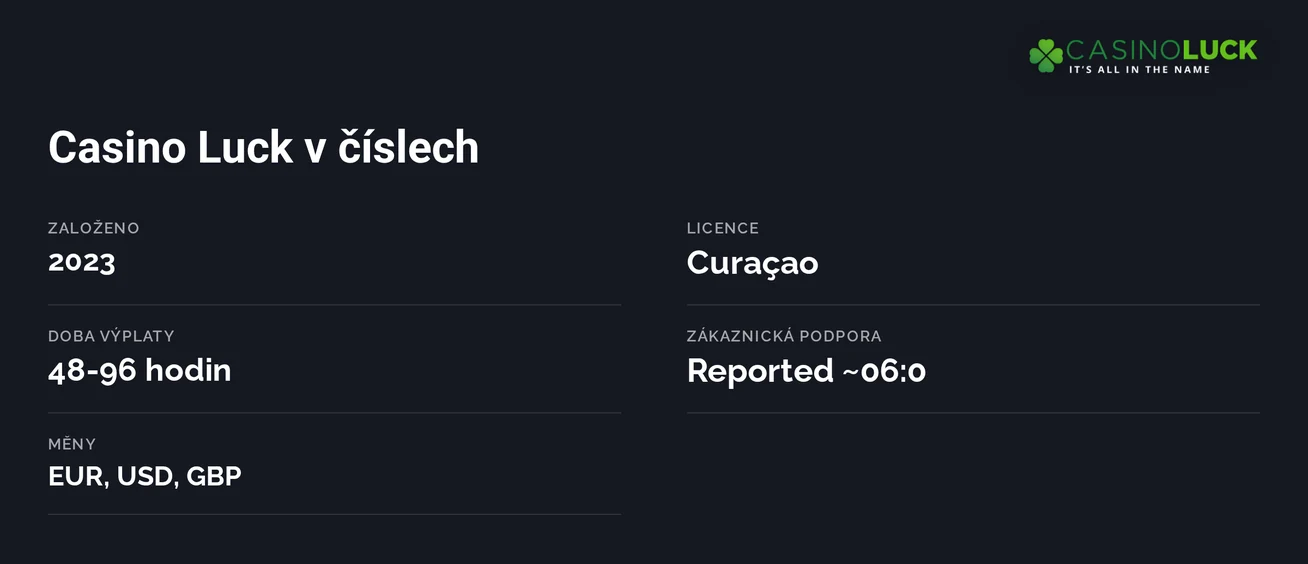Click the divider line under 2023
1308x564 pixels.
click(x=334, y=305)
